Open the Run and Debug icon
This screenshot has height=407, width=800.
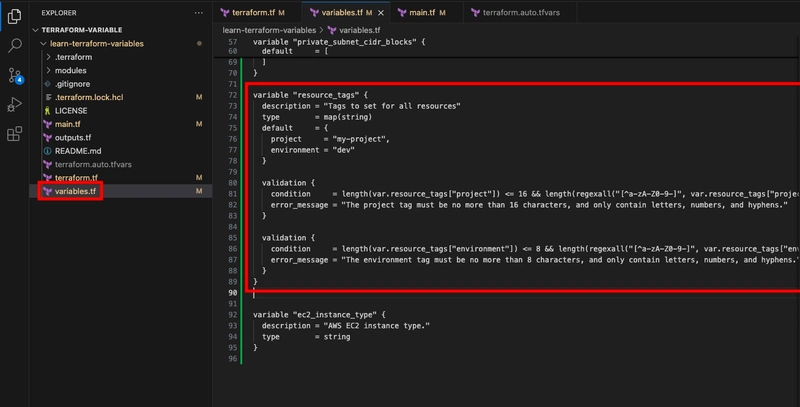click(14, 105)
